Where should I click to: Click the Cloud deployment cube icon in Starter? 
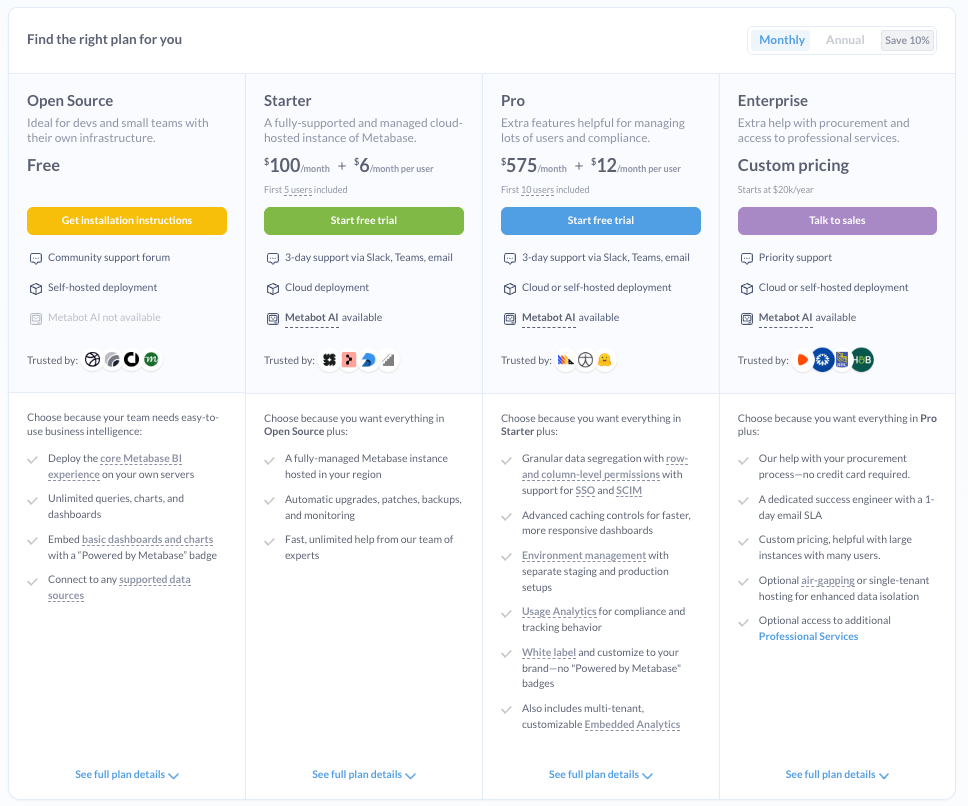point(273,288)
